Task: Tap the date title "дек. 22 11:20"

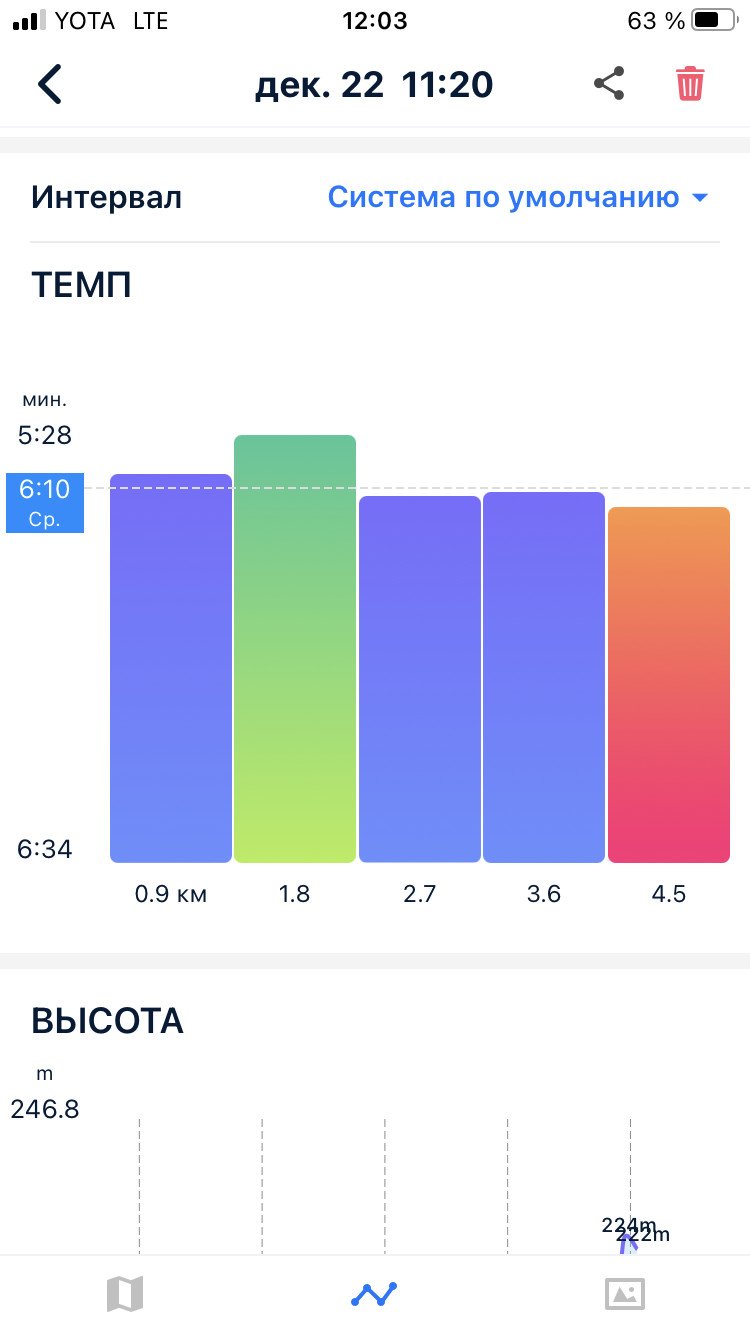Action: click(374, 84)
